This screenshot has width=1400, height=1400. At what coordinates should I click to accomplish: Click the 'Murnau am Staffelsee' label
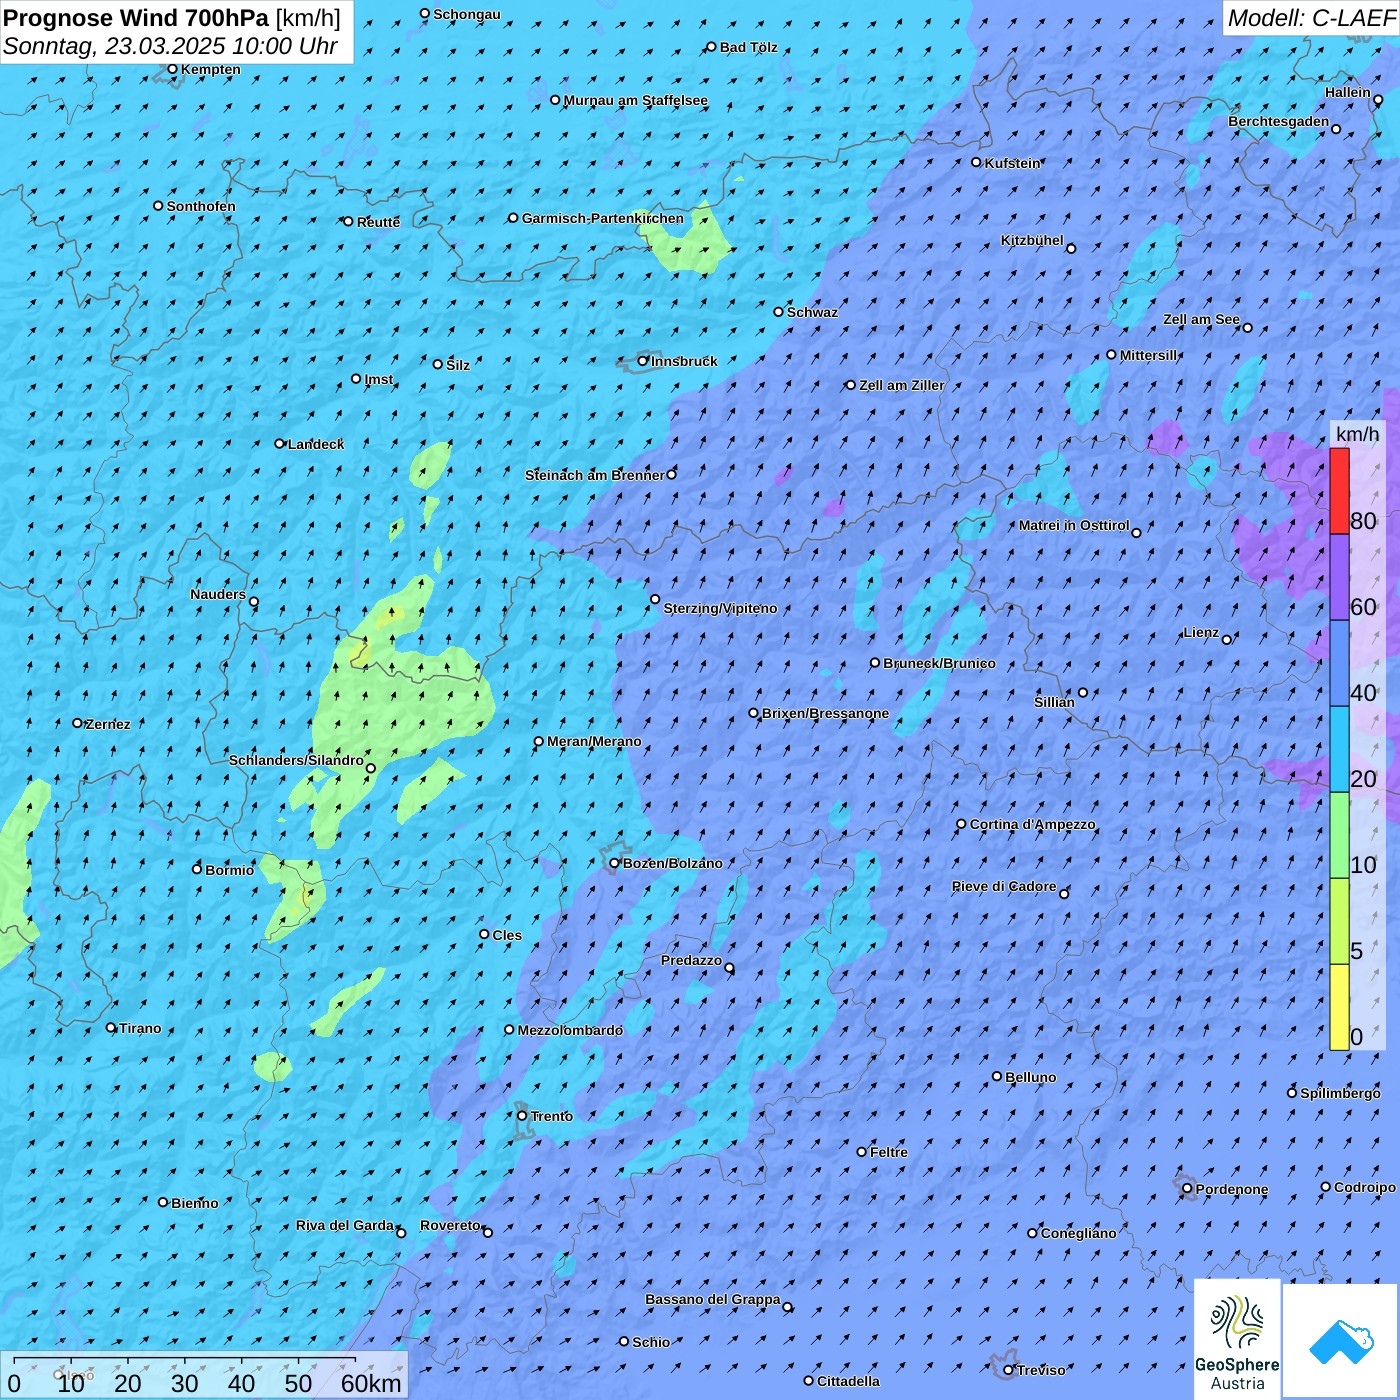pyautogui.click(x=636, y=100)
